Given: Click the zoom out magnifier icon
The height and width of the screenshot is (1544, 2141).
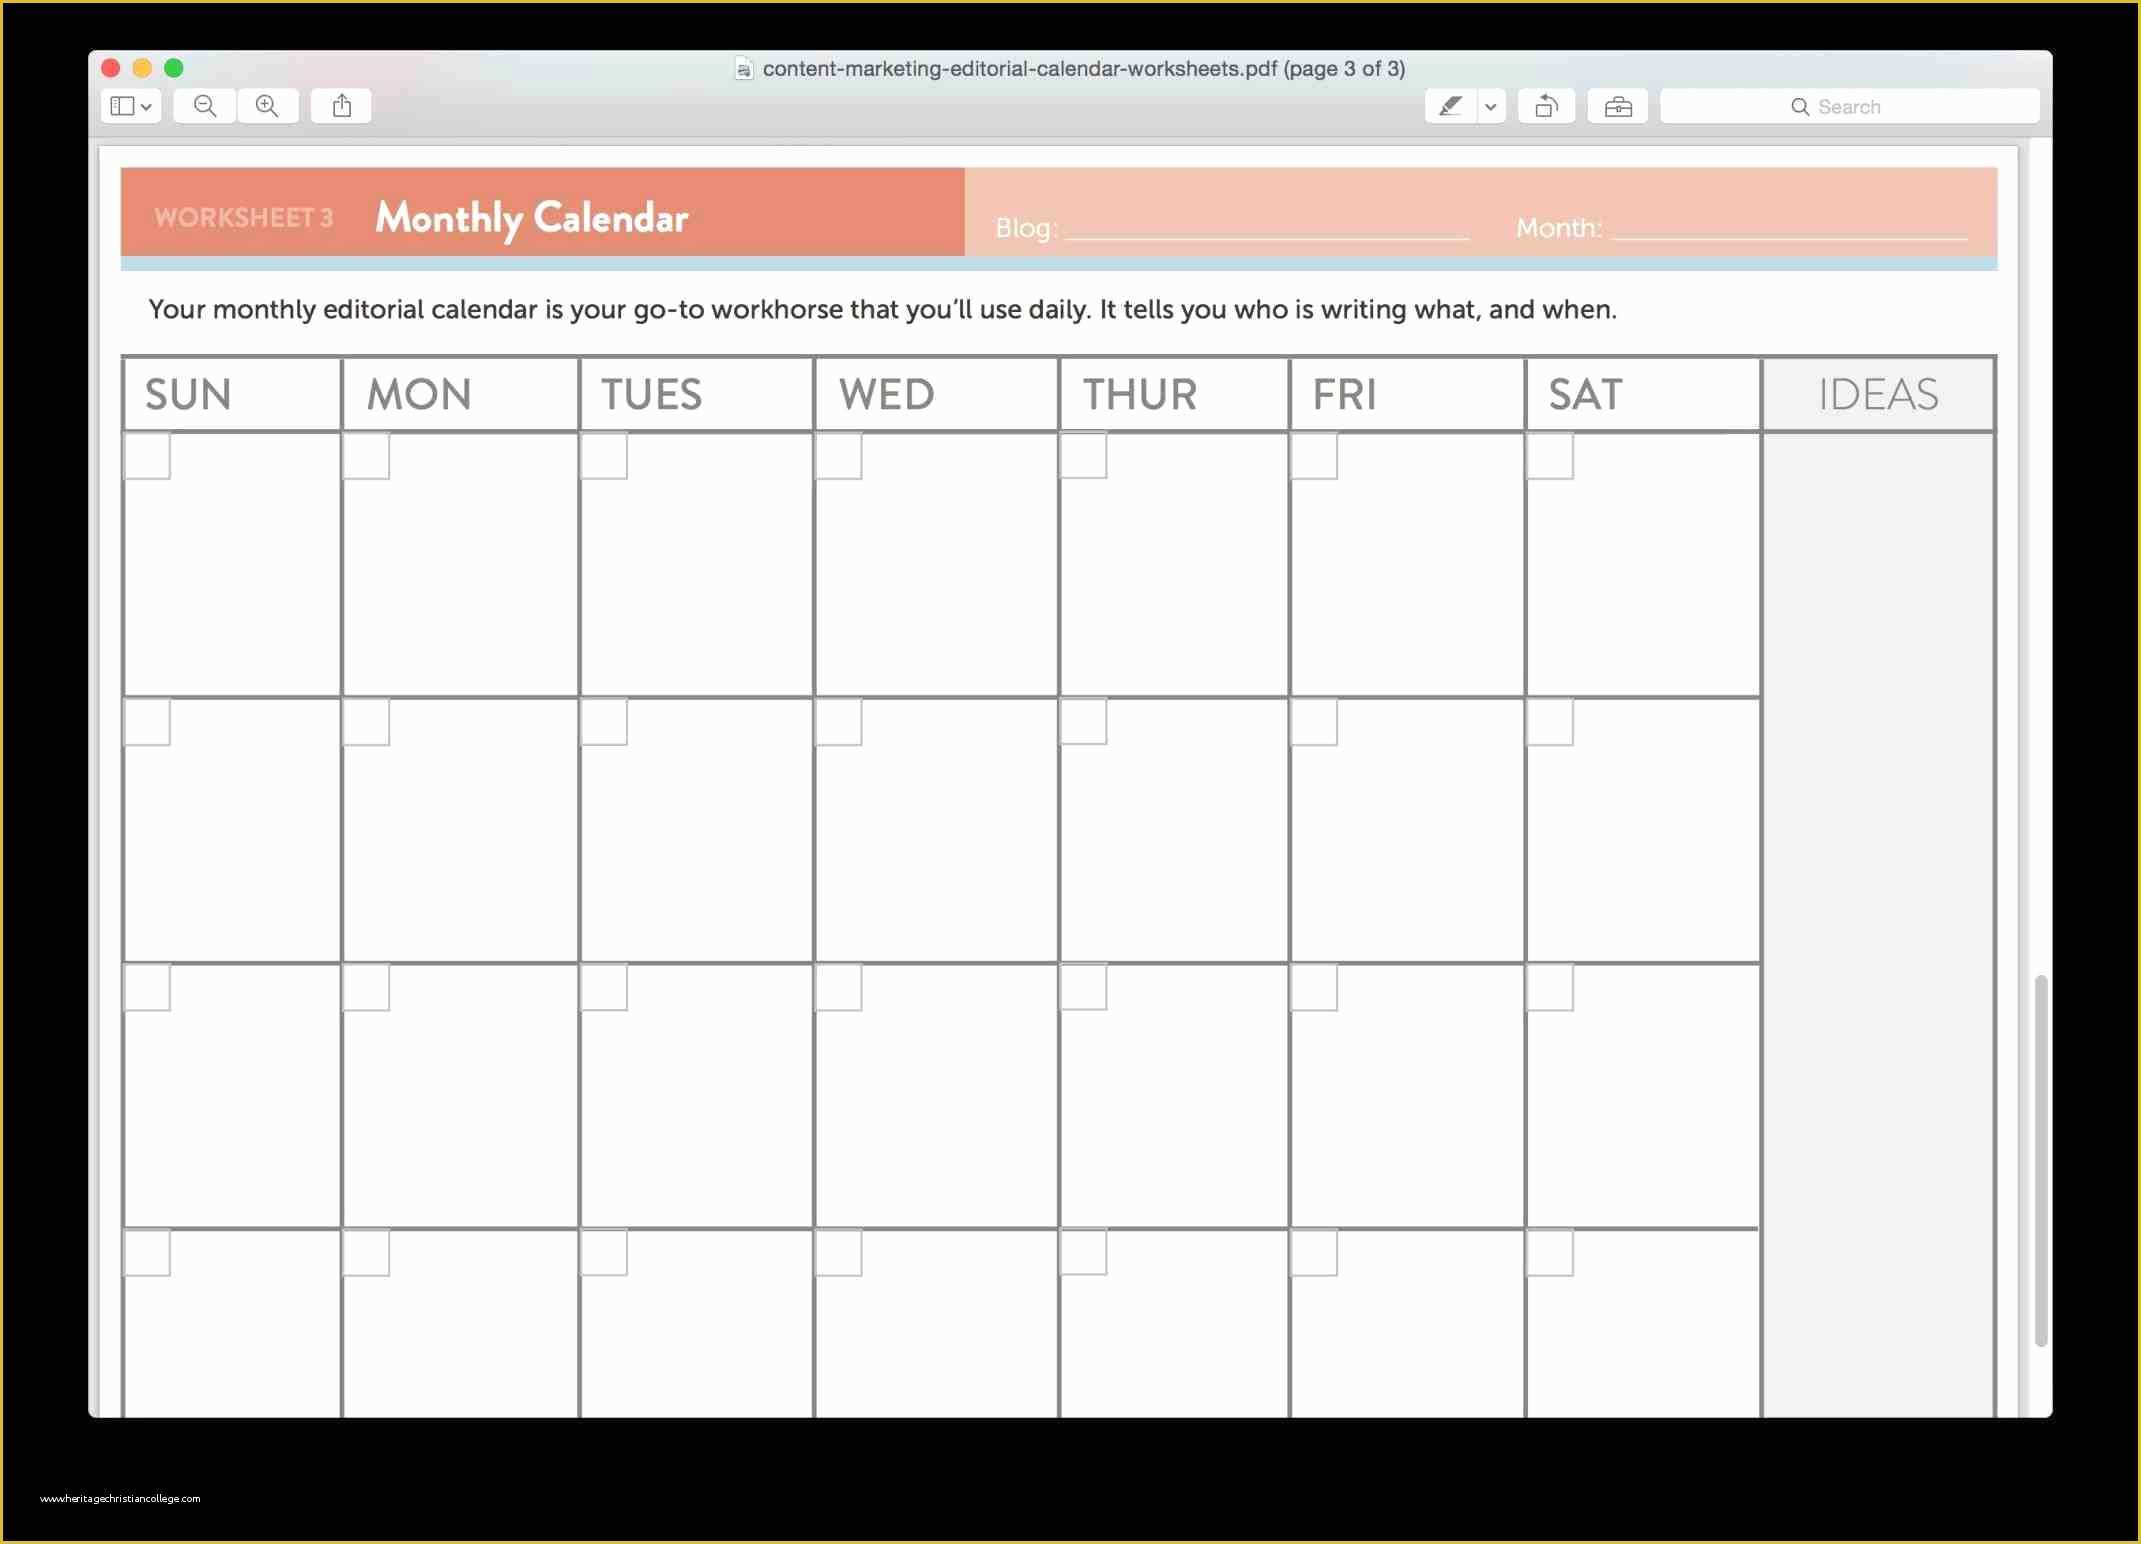Looking at the screenshot, I should tap(204, 106).
